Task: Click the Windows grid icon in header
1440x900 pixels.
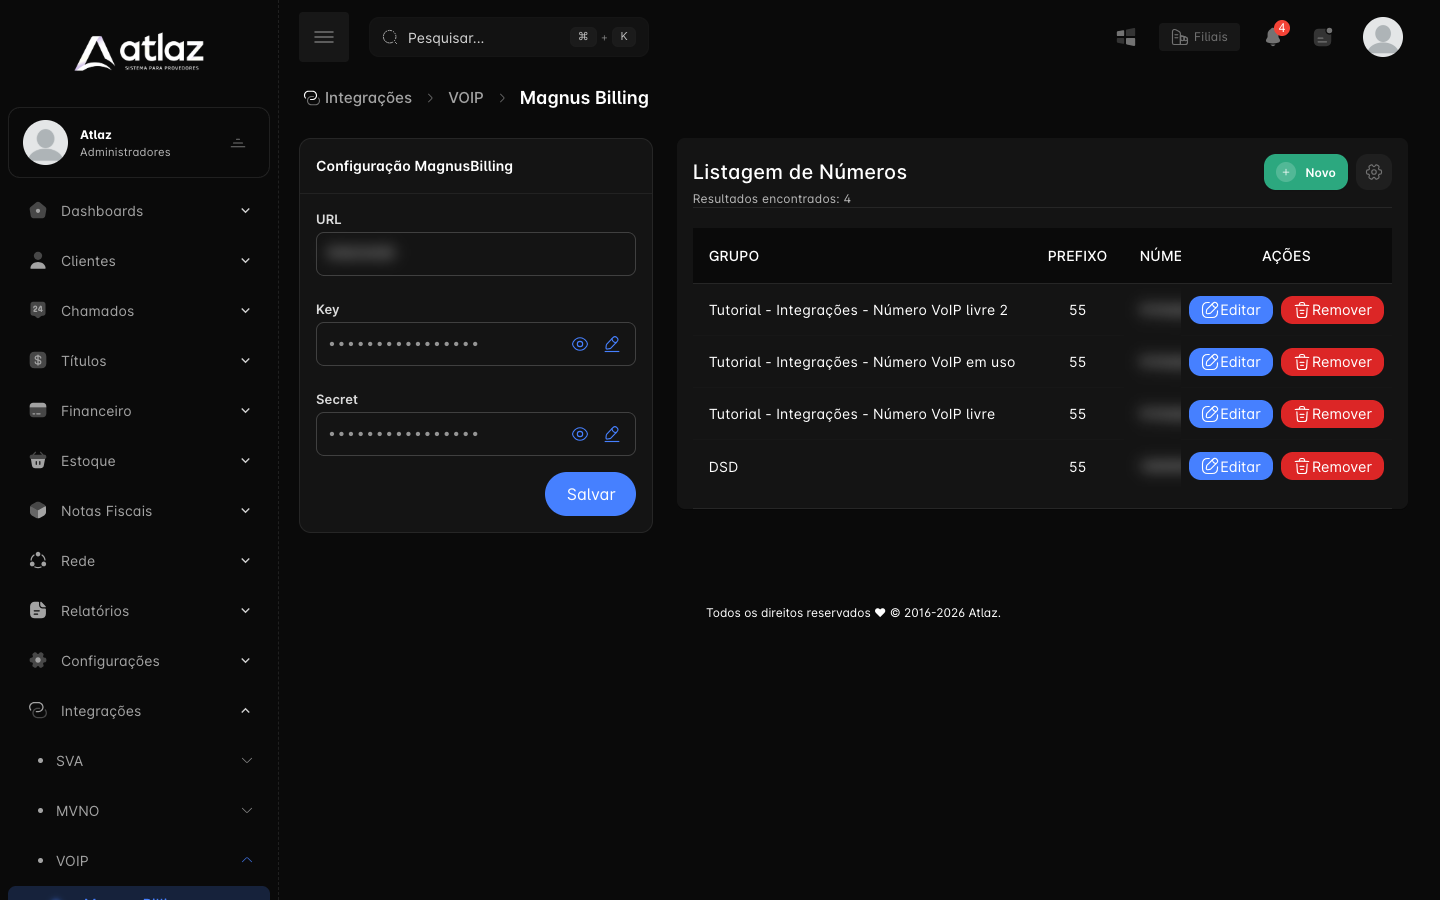Action: pyautogui.click(x=1126, y=37)
